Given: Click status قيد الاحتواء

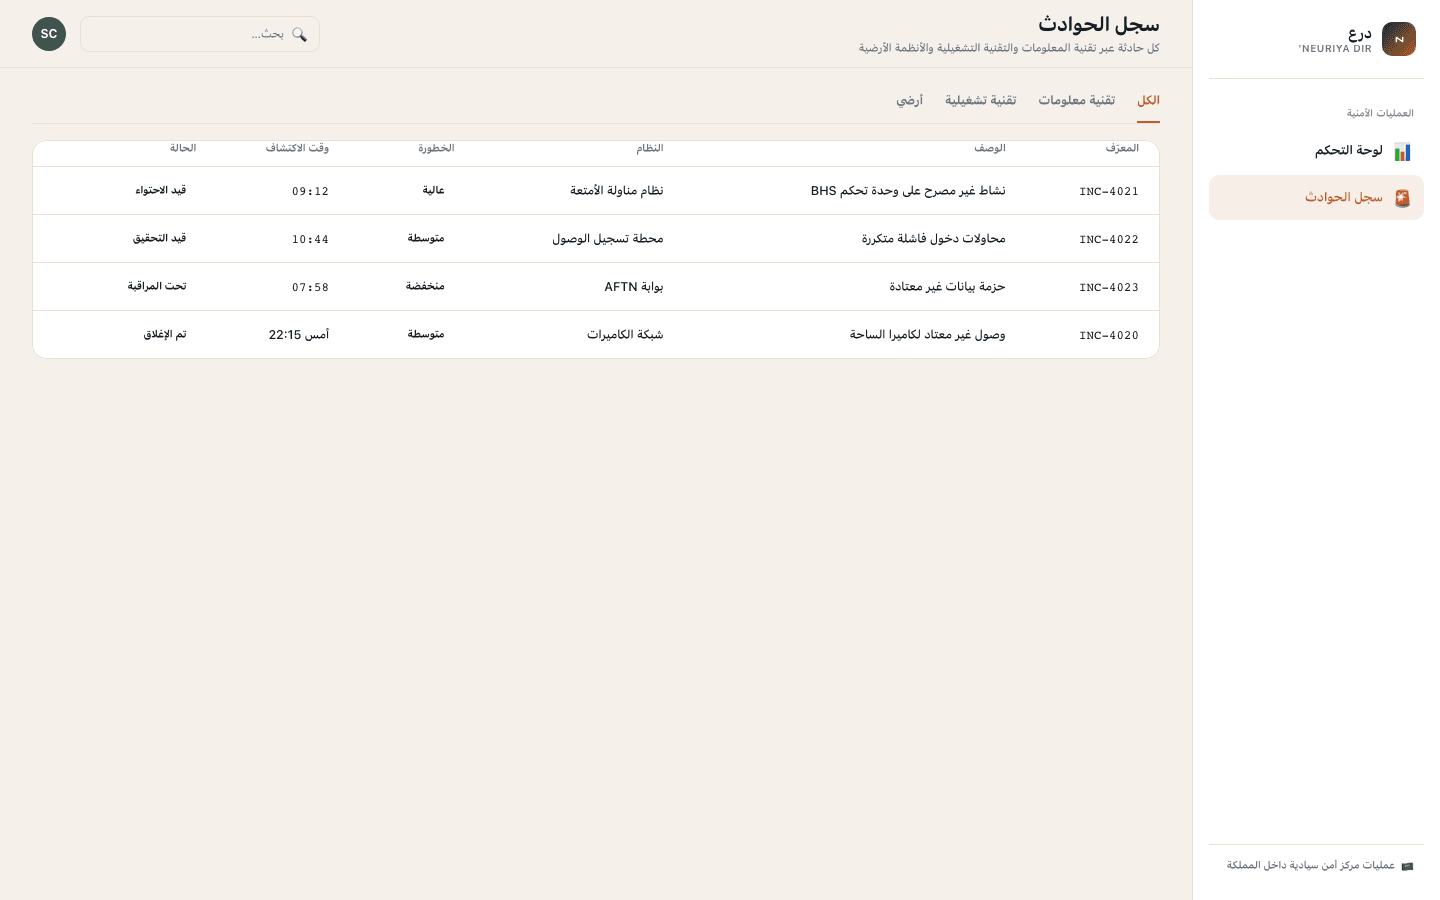Looking at the screenshot, I should [161, 190].
